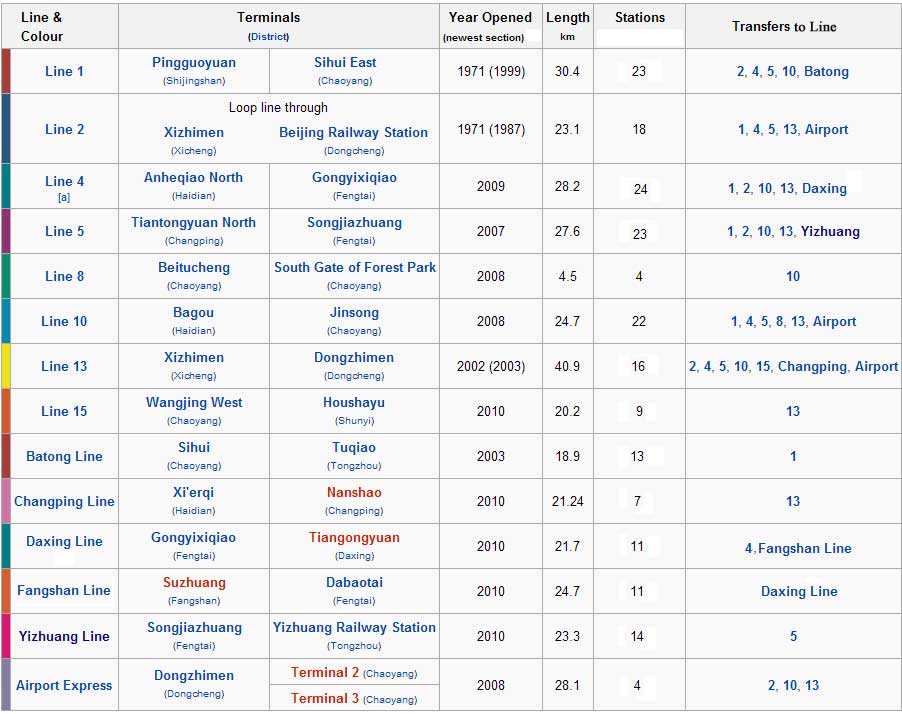Click the Anheqiao North terminal link
Screen dimensions: 902x714
193,177
